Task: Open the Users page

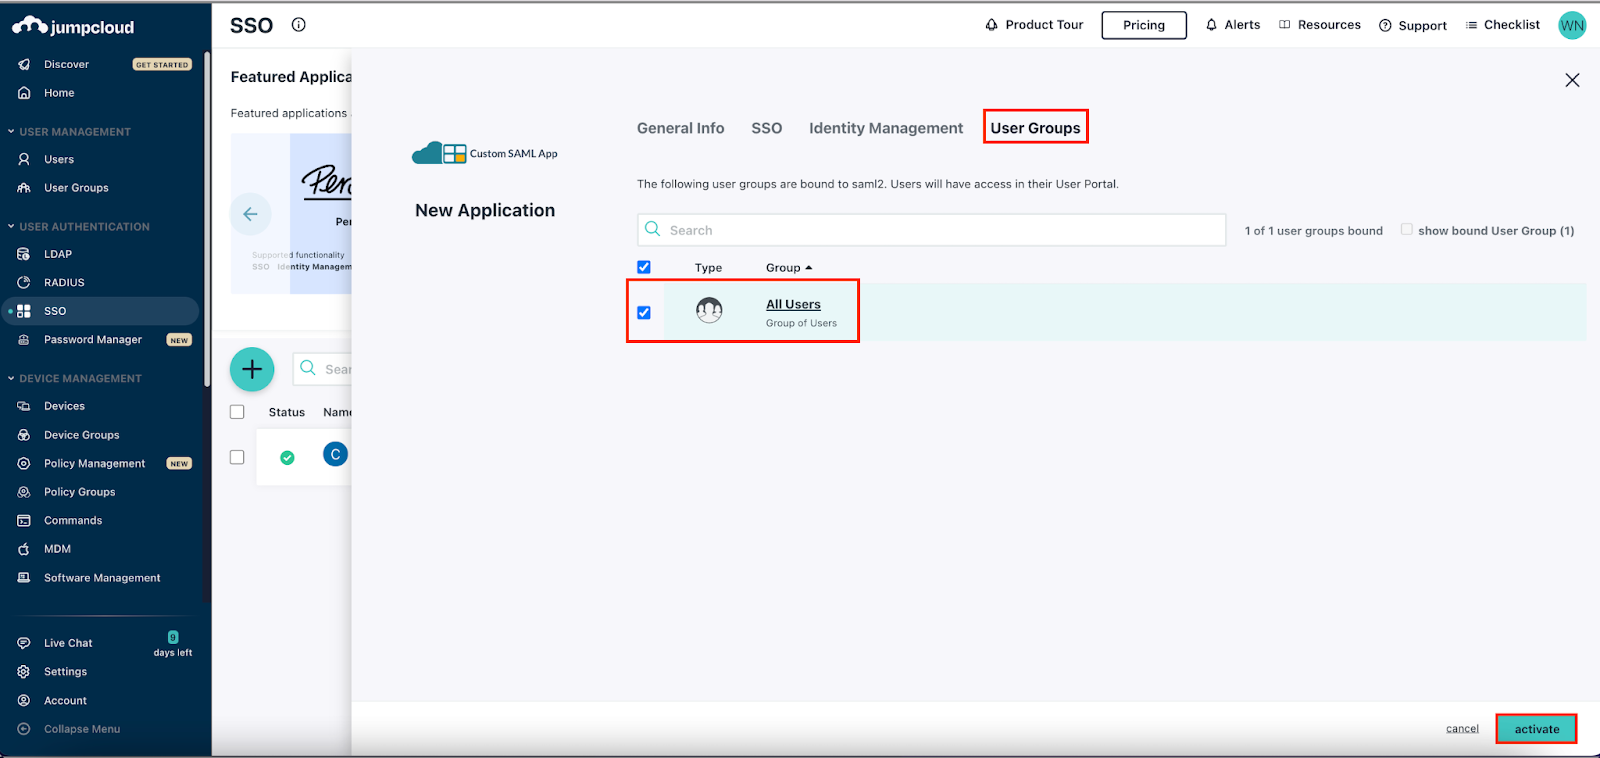Action: tap(59, 159)
